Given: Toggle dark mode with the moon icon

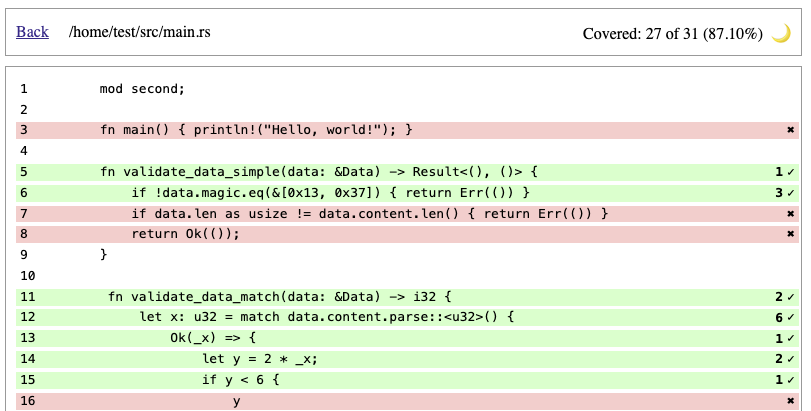Looking at the screenshot, I should [780, 34].
